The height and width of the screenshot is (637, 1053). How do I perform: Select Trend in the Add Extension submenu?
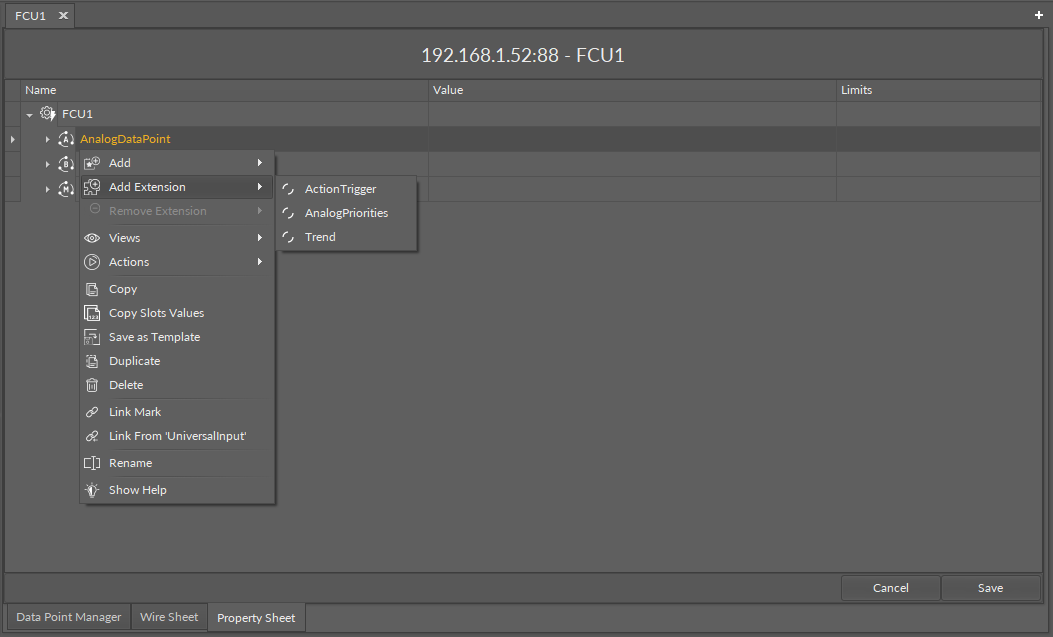320,237
